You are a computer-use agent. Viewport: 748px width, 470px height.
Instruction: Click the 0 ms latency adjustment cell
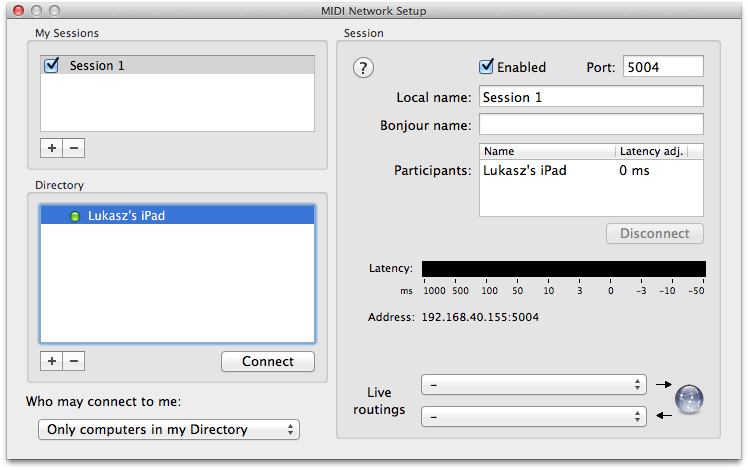[x=634, y=170]
